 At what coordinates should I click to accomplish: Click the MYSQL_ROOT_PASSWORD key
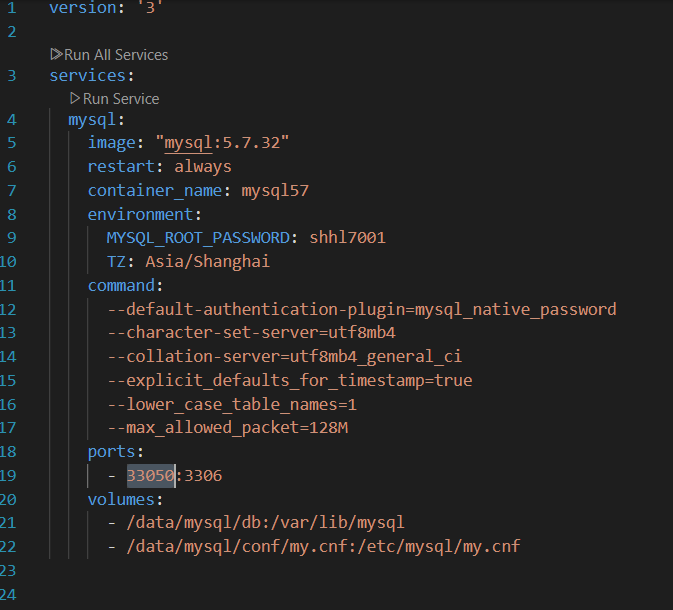click(x=198, y=237)
